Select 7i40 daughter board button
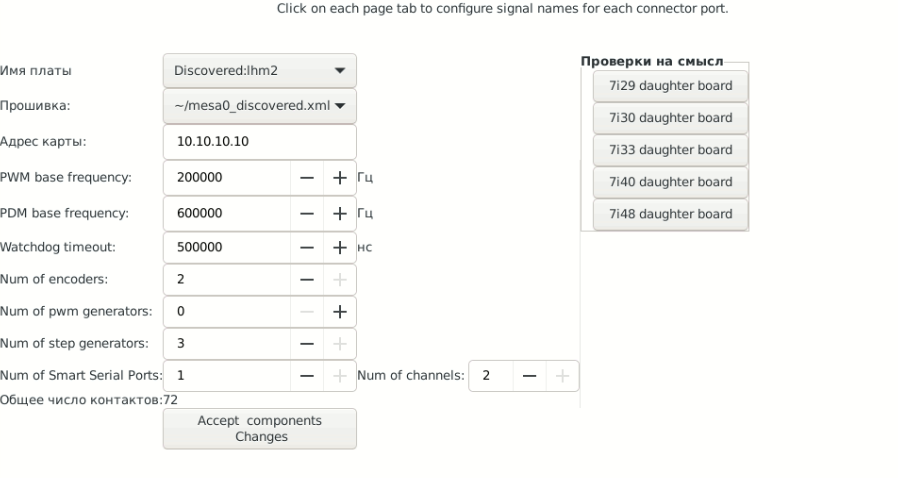The height and width of the screenshot is (478, 898). click(671, 182)
